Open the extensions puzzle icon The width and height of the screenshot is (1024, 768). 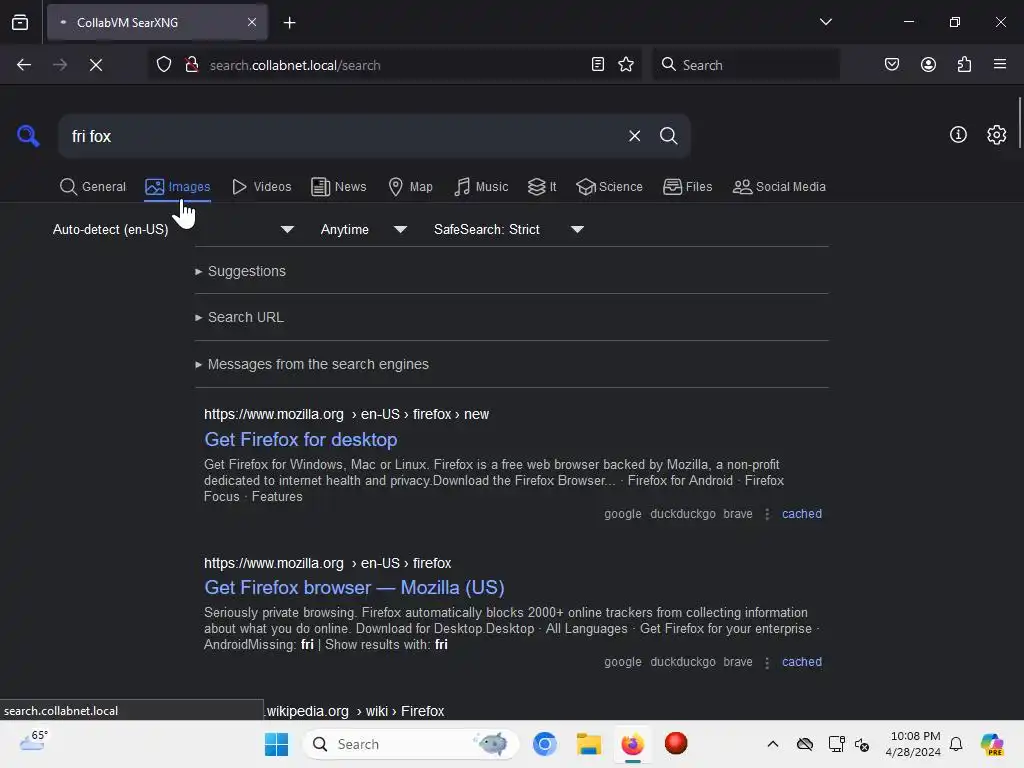pyautogui.click(x=964, y=64)
